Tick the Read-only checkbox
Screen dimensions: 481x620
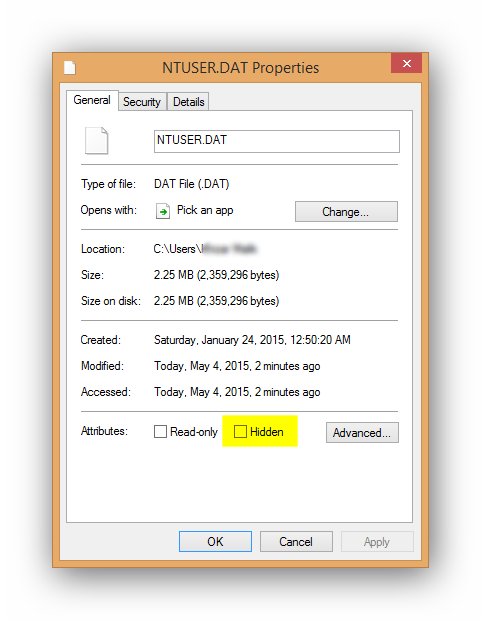[x=160, y=431]
